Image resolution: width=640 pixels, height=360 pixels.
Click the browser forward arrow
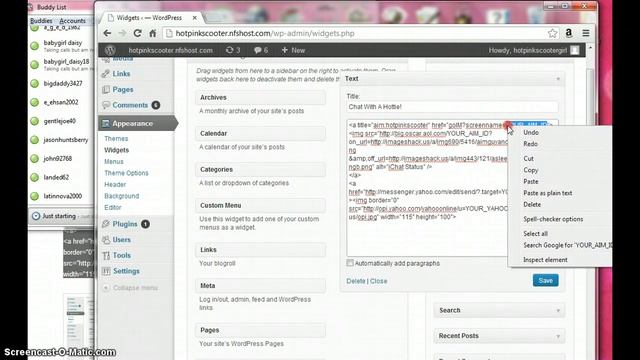click(122, 33)
